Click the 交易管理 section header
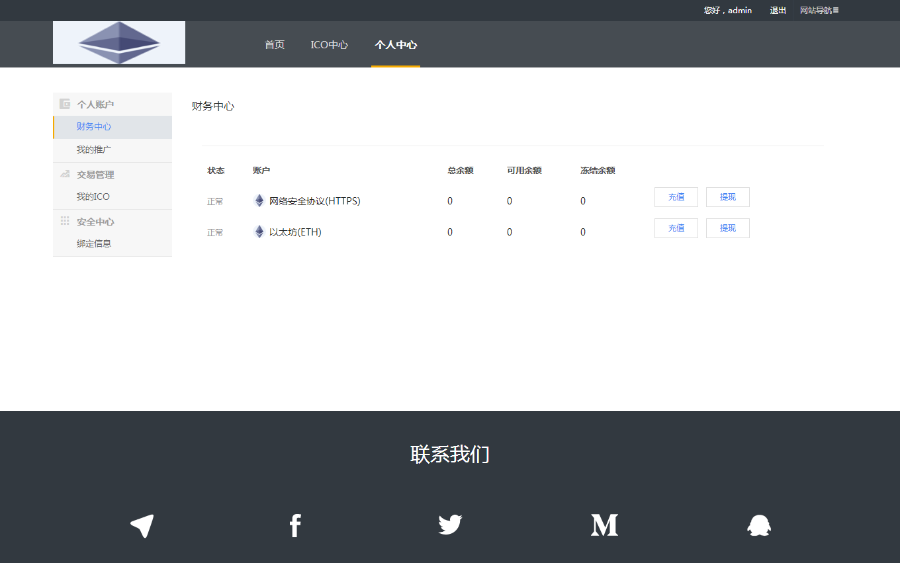The height and width of the screenshot is (563, 900). tap(95, 174)
